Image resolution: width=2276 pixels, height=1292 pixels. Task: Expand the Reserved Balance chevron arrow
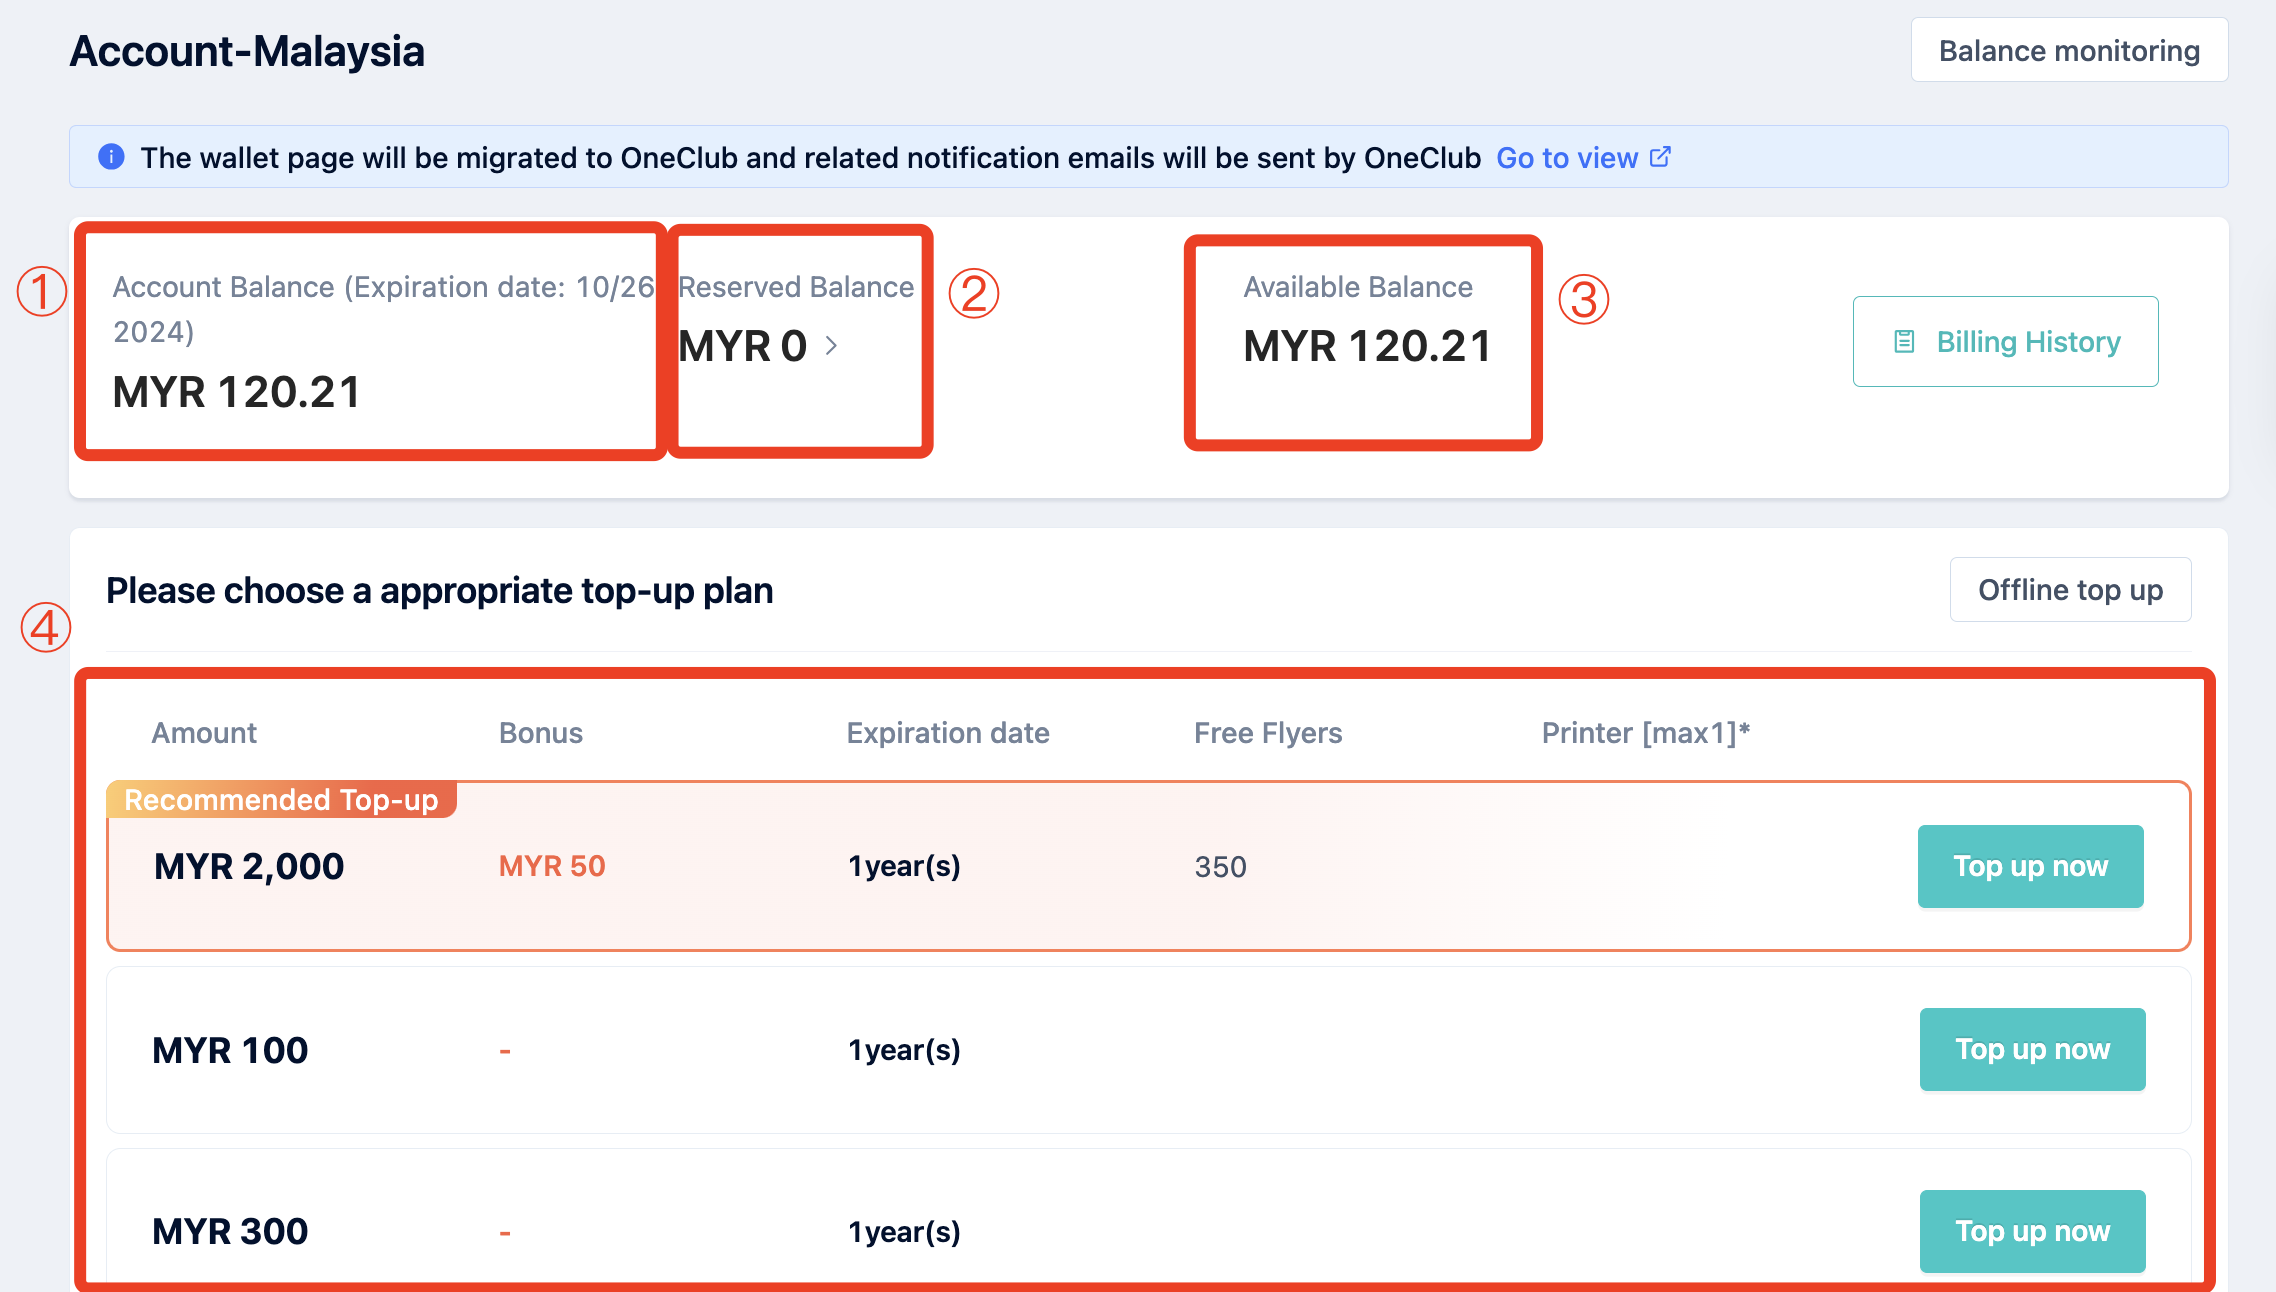(x=831, y=346)
